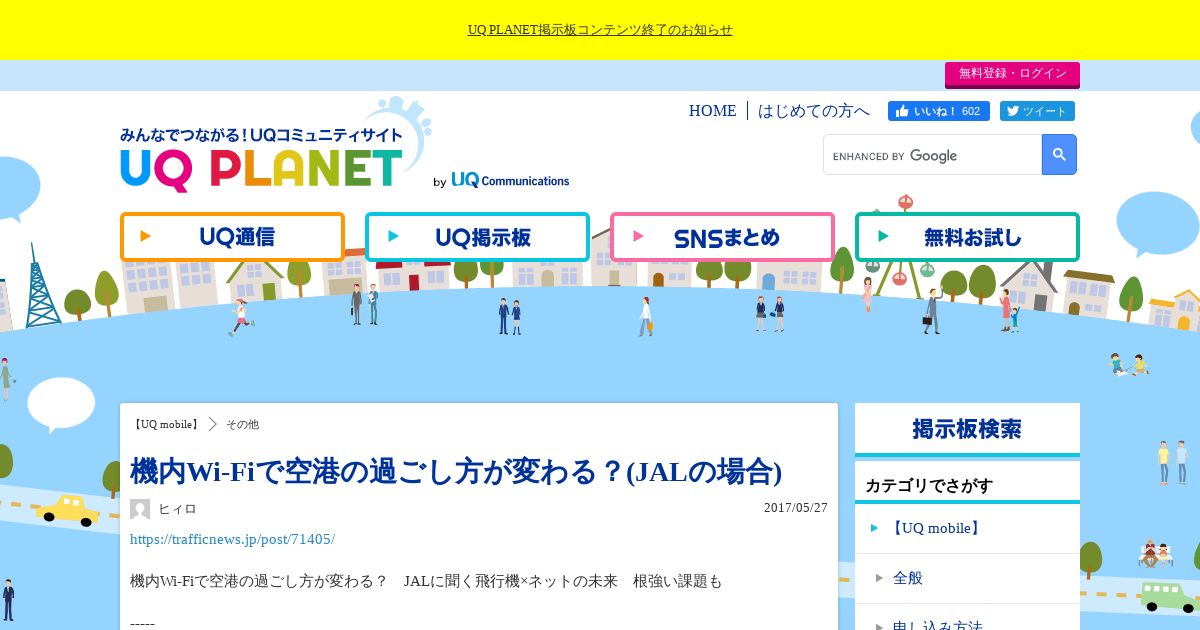Click the arrow beside 全般

[x=879, y=578]
